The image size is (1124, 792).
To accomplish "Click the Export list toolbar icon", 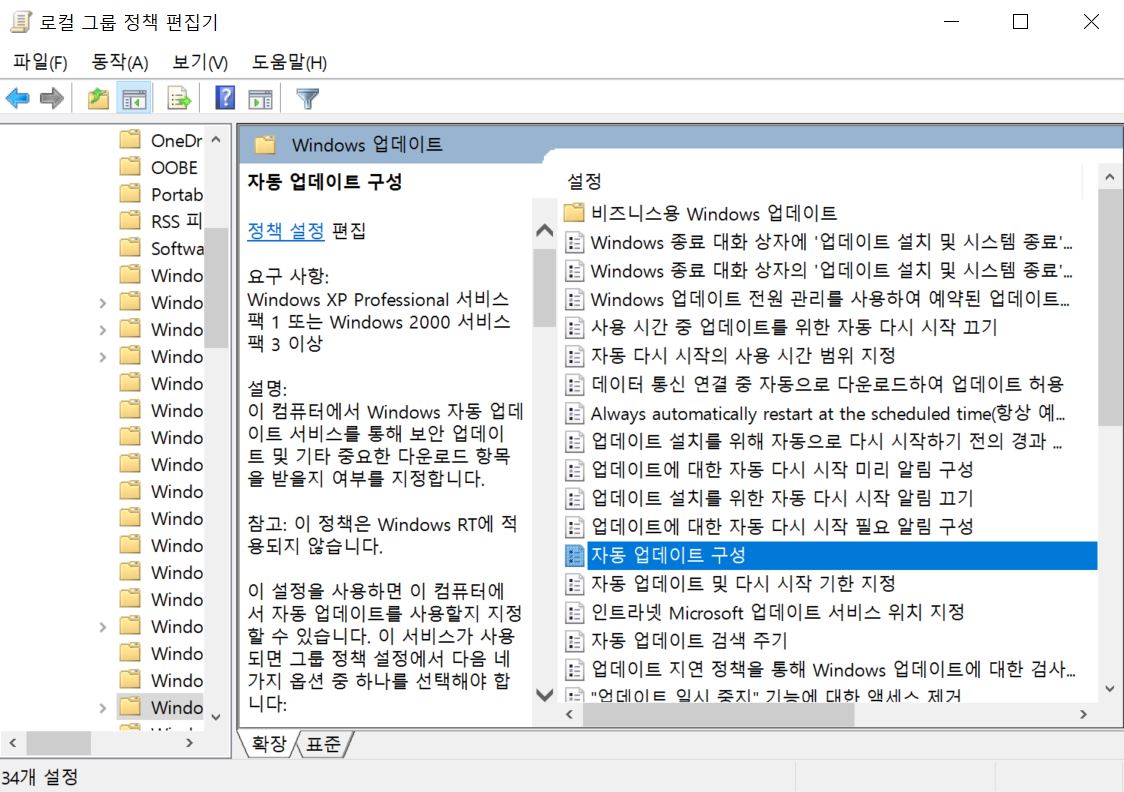I will [x=178, y=98].
